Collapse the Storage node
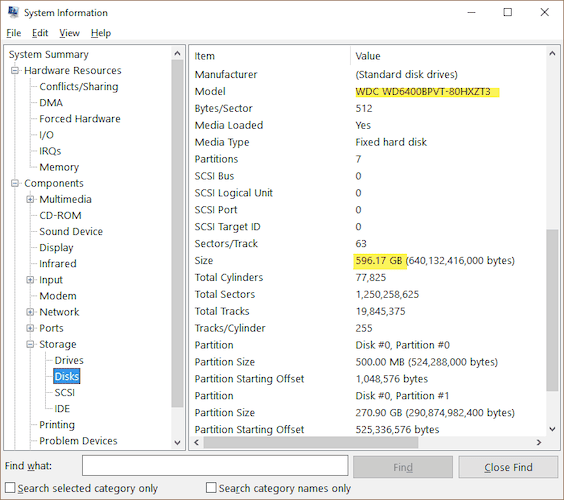Viewport: 564px width, 500px height. (30, 344)
